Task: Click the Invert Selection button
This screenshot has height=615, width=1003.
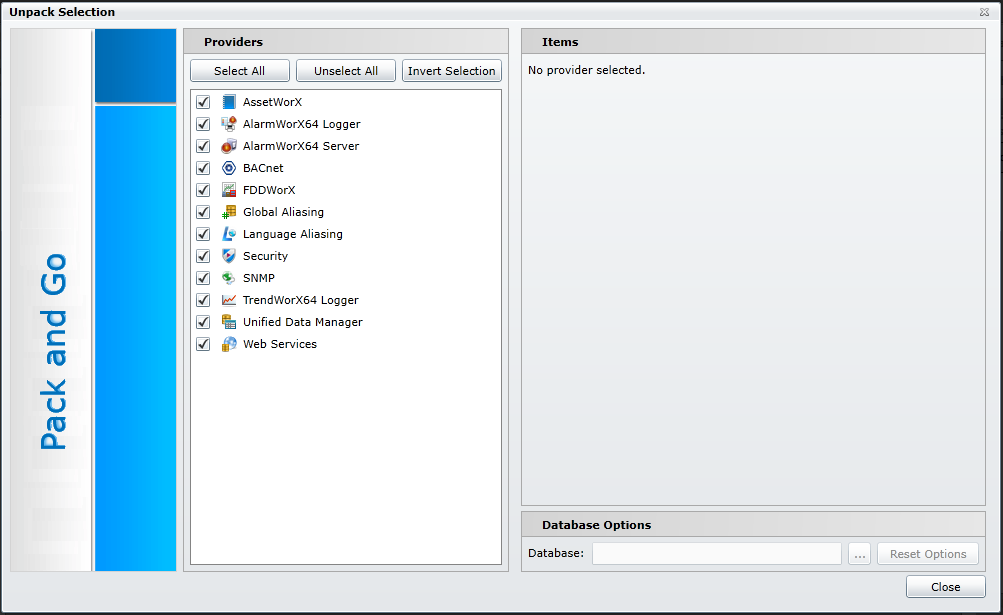Action: [451, 71]
